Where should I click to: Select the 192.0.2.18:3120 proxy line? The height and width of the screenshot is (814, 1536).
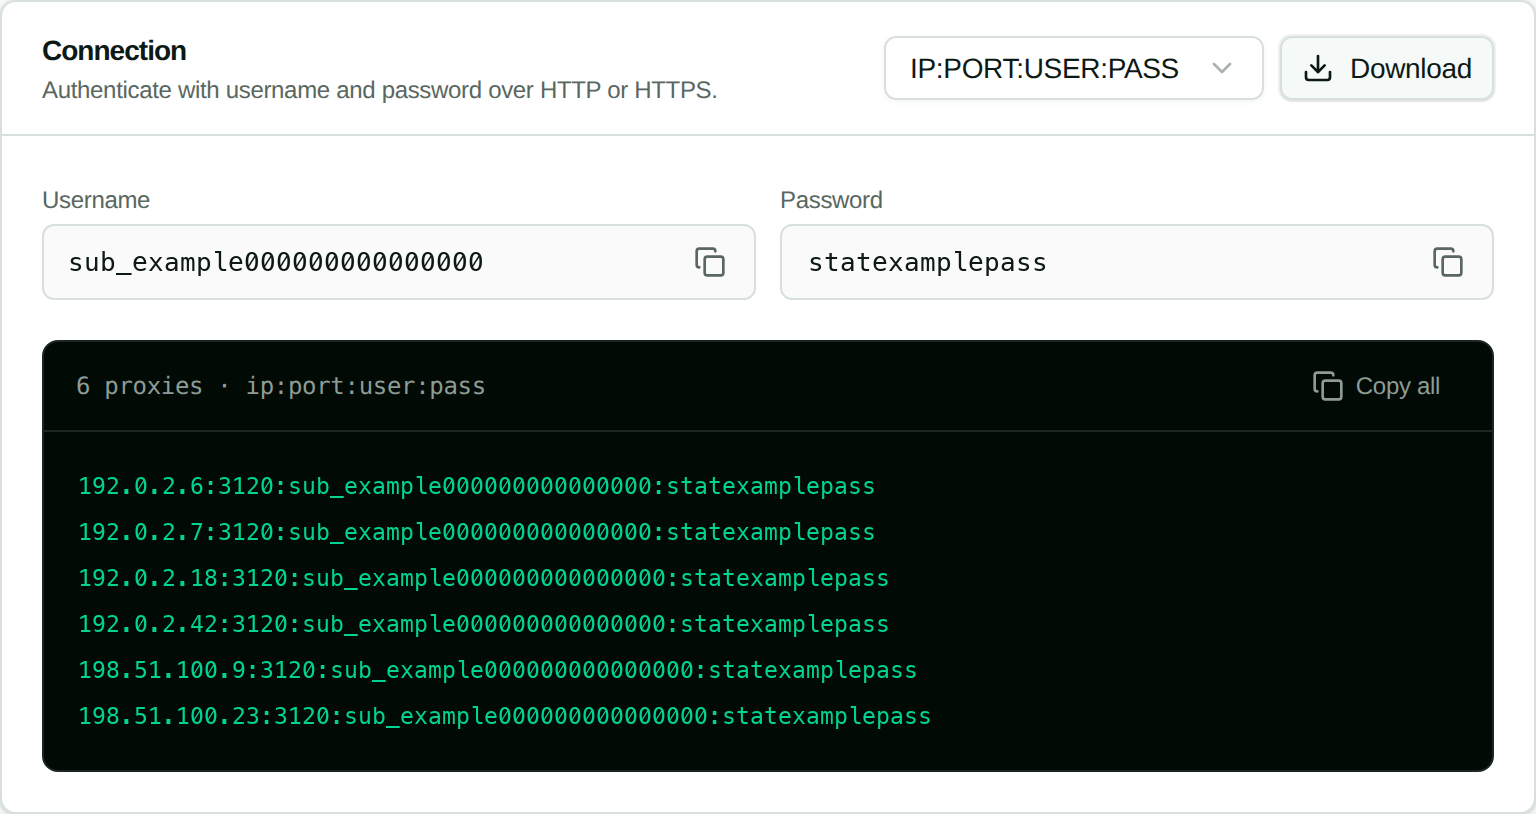coord(484,578)
